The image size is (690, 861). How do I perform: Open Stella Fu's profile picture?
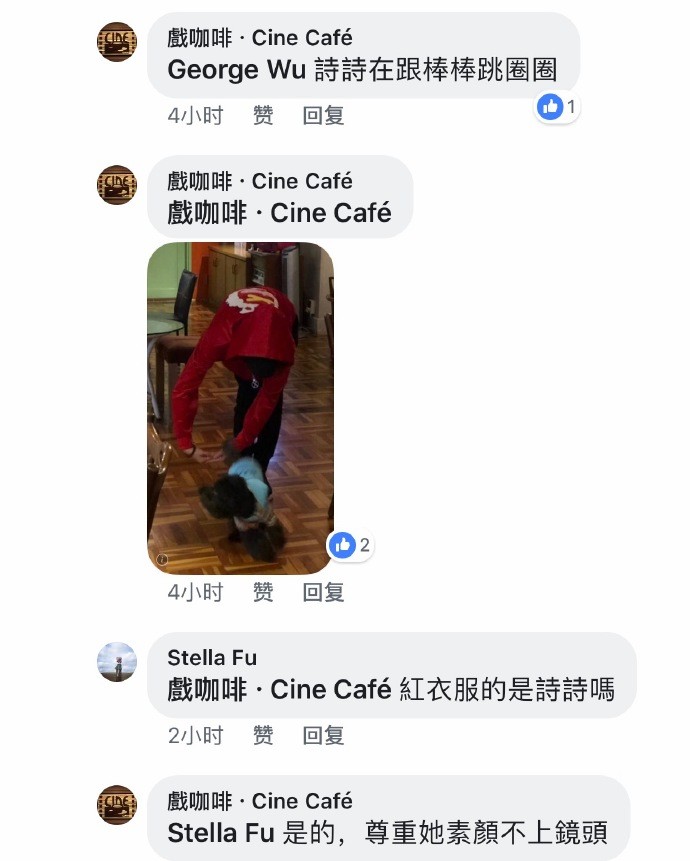click(117, 662)
